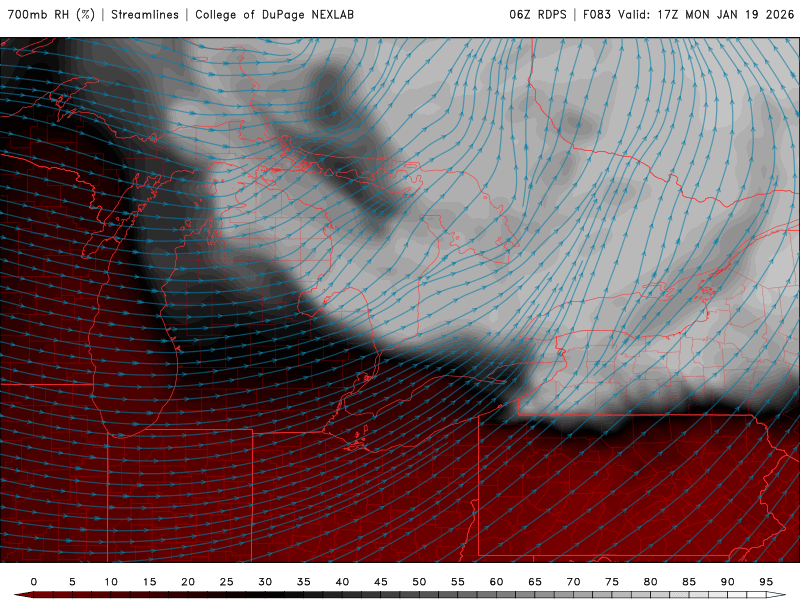Click the colorbar label "60"
The image size is (800, 600).
(496, 582)
